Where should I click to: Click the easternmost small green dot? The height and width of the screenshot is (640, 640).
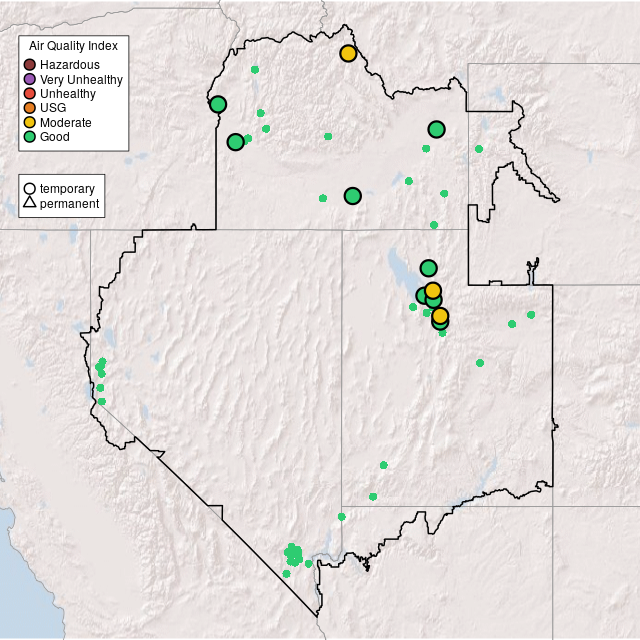[531, 314]
